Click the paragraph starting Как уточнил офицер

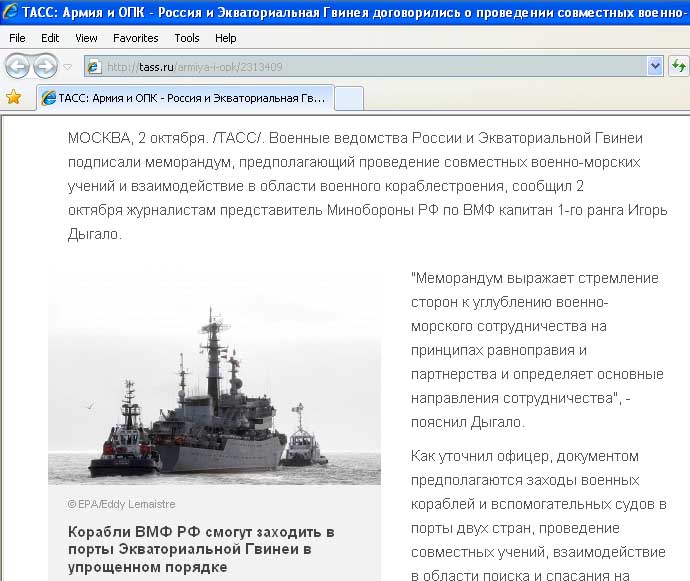539,515
